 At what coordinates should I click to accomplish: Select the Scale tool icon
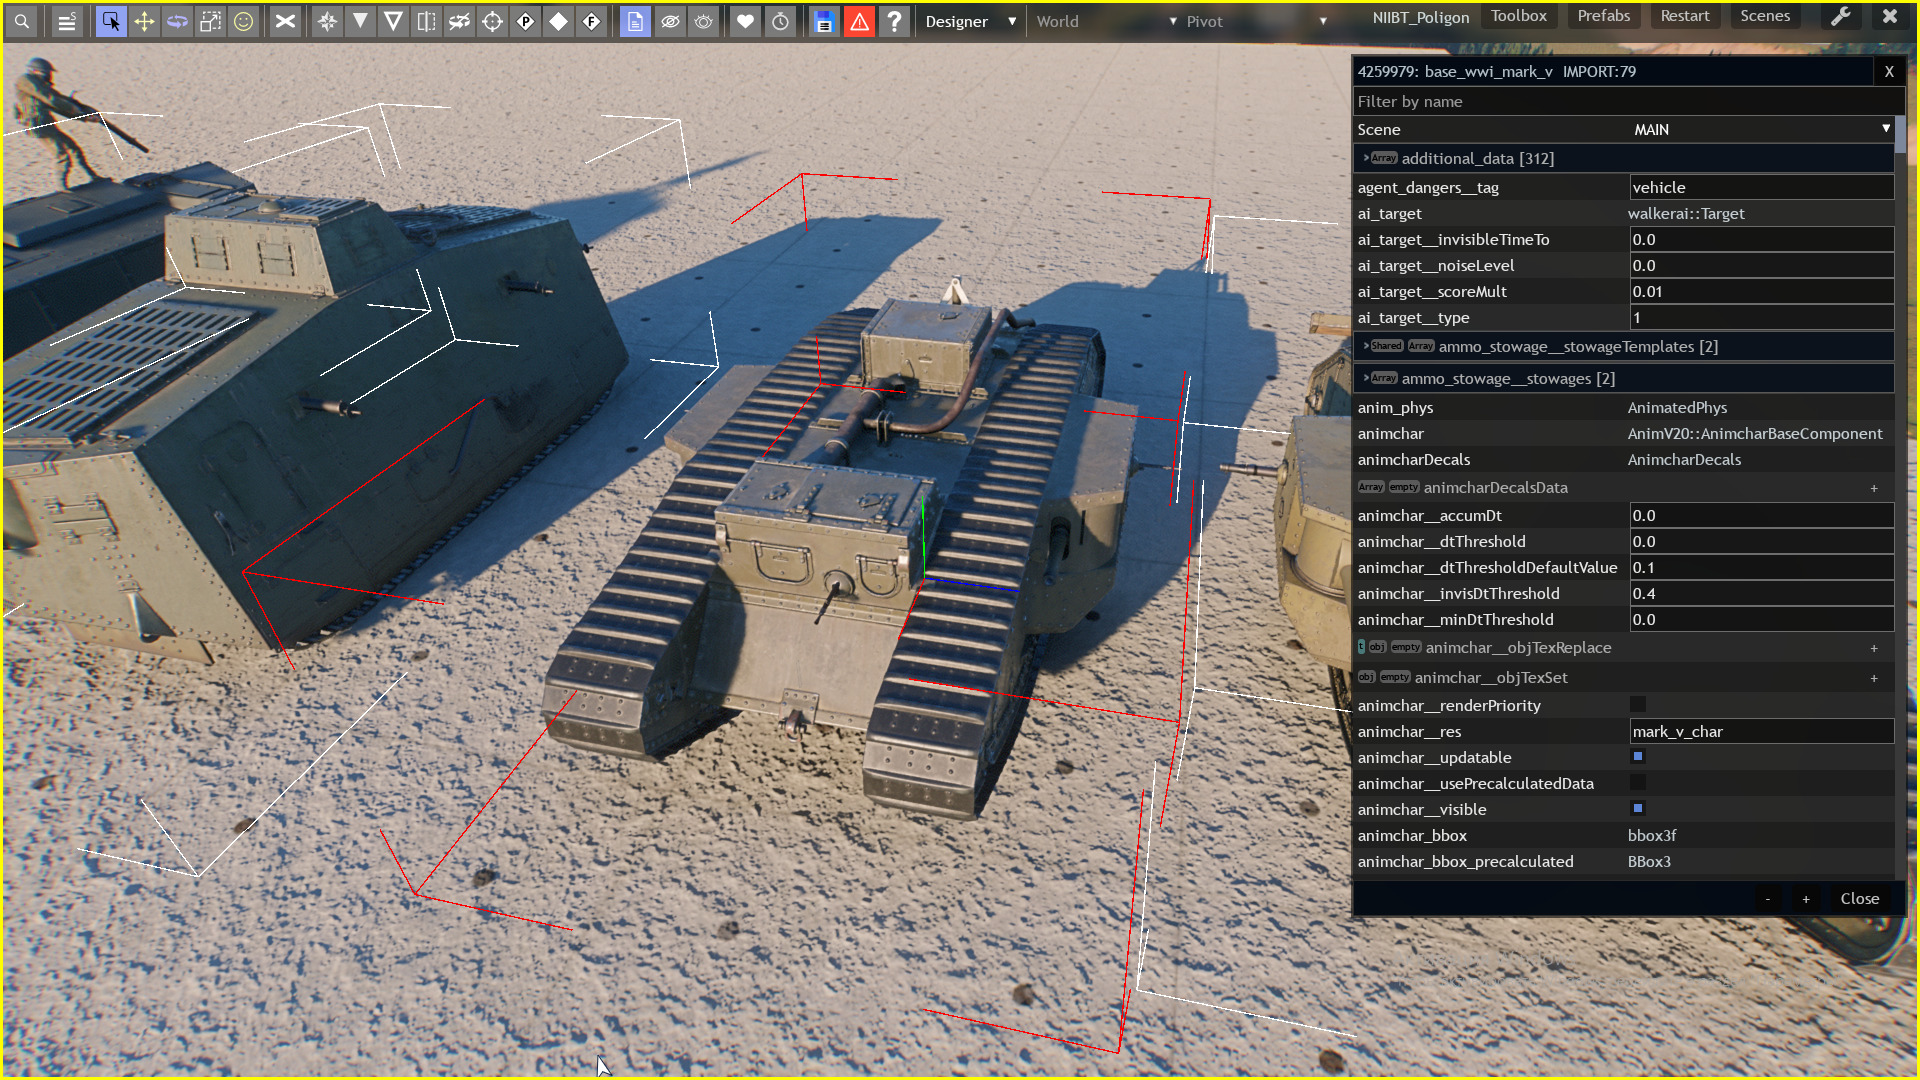pyautogui.click(x=210, y=21)
